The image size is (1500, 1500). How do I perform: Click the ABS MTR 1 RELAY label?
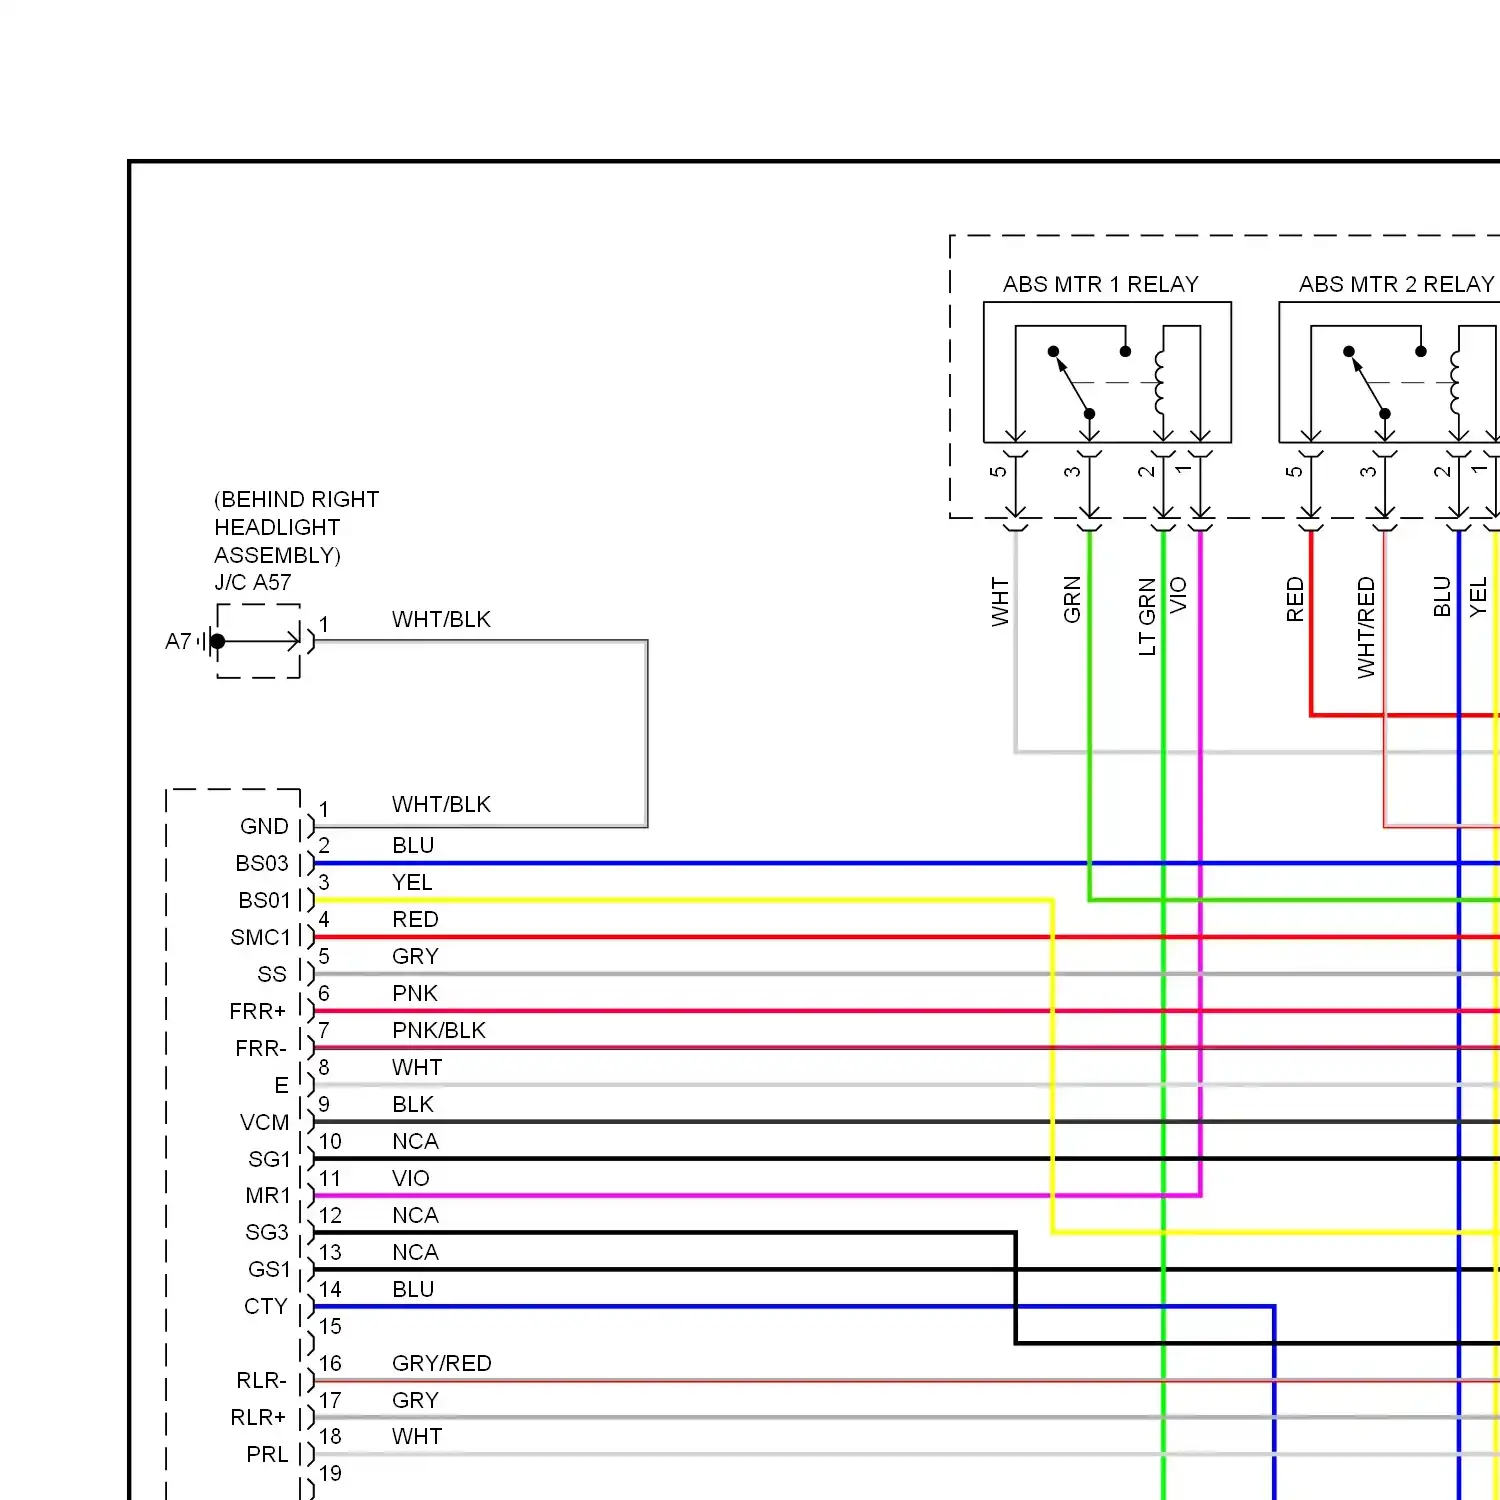(x=1100, y=284)
